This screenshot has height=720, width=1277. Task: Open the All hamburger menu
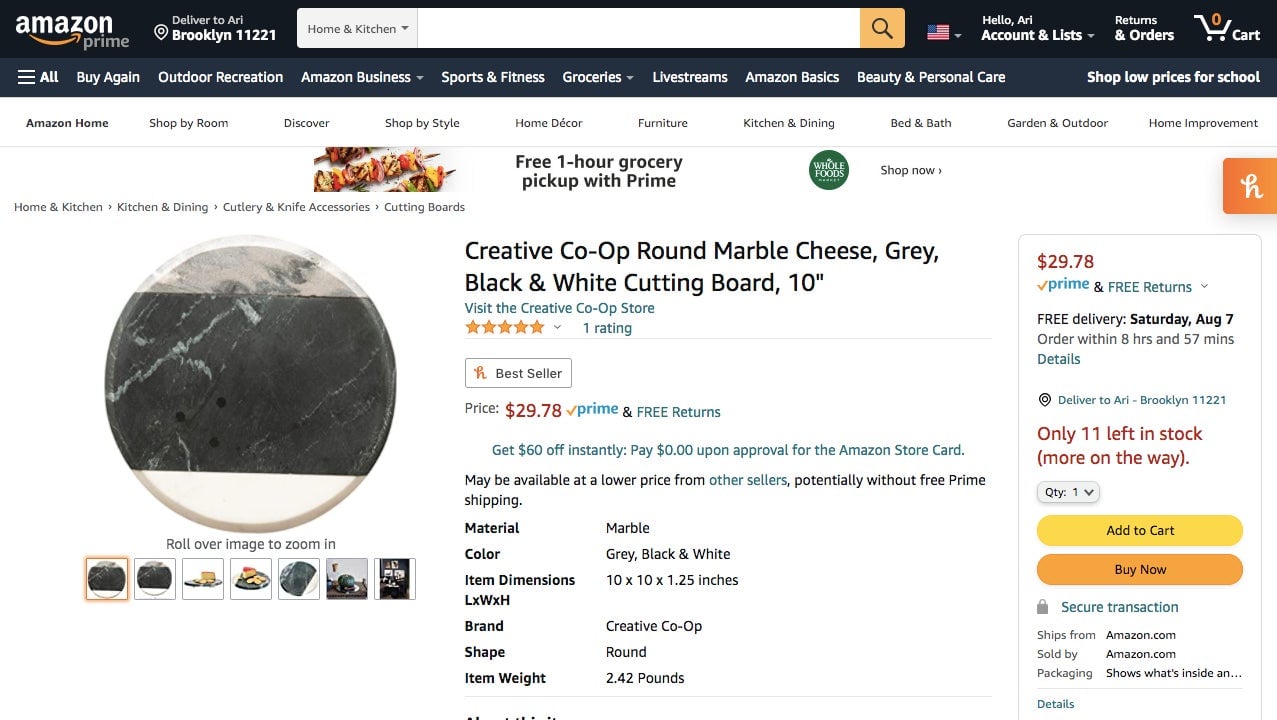pos(38,77)
